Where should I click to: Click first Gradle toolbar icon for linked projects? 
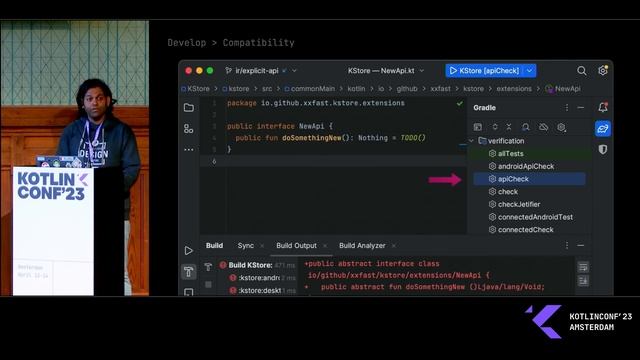(478, 127)
